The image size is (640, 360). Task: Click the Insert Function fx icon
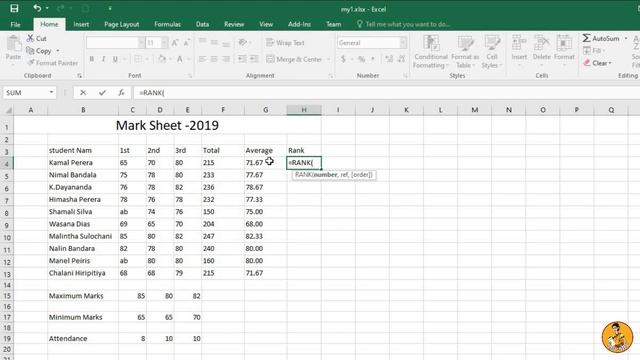coord(121,93)
